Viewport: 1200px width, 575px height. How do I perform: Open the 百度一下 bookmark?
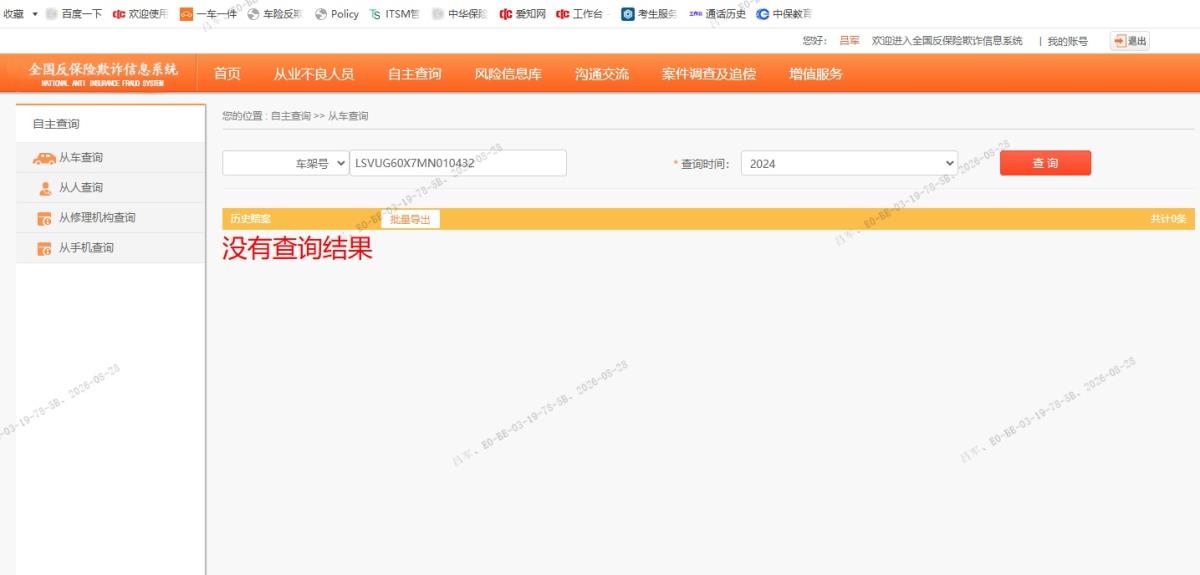pyautogui.click(x=74, y=14)
